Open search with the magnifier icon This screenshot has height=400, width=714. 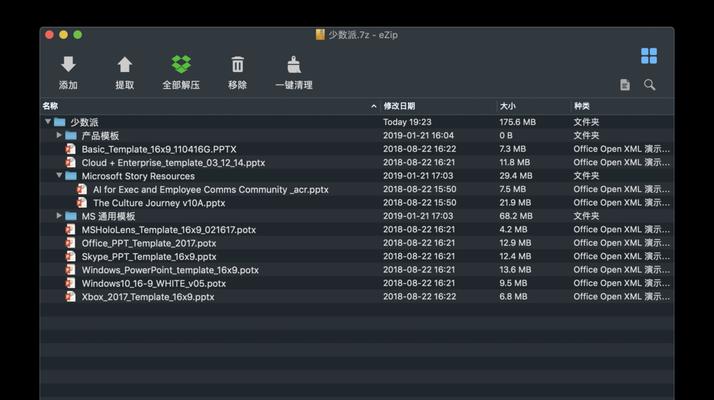point(649,85)
